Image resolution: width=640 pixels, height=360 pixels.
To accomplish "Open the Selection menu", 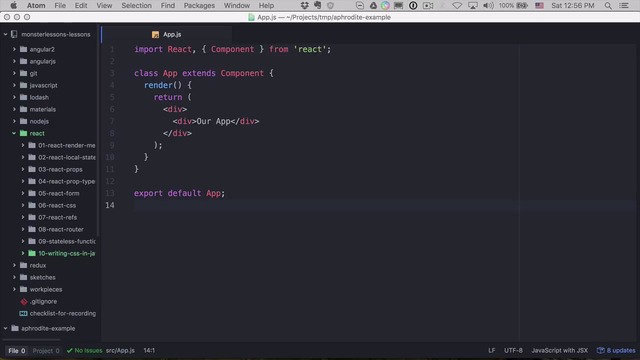I will (136, 5).
